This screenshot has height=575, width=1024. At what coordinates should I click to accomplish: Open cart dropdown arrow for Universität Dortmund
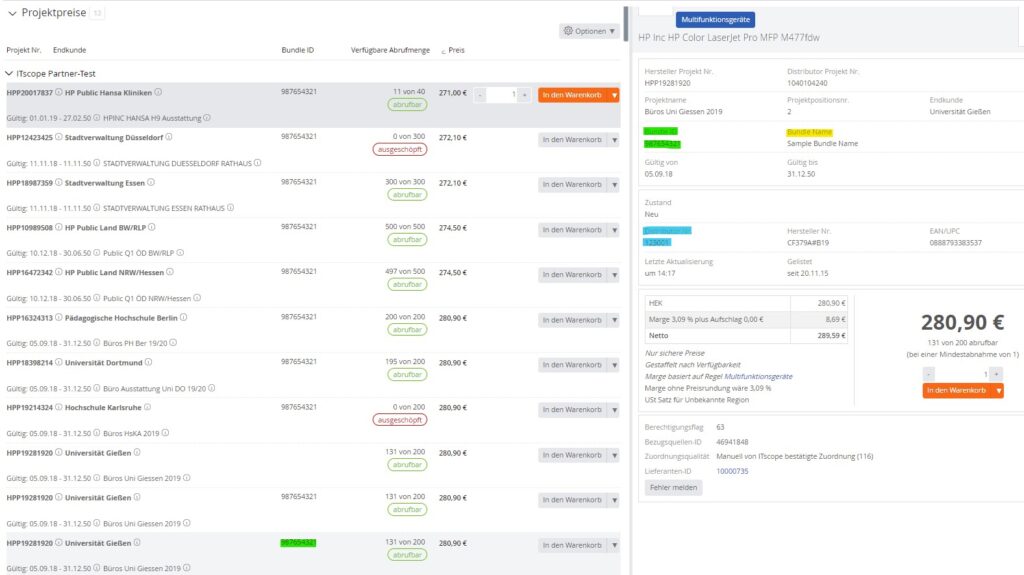[615, 365]
